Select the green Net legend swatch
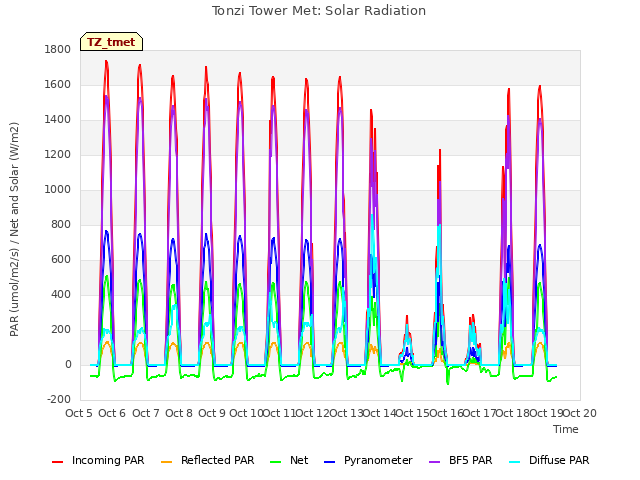Viewport: 640px width, 480px height. pyautogui.click(x=276, y=461)
